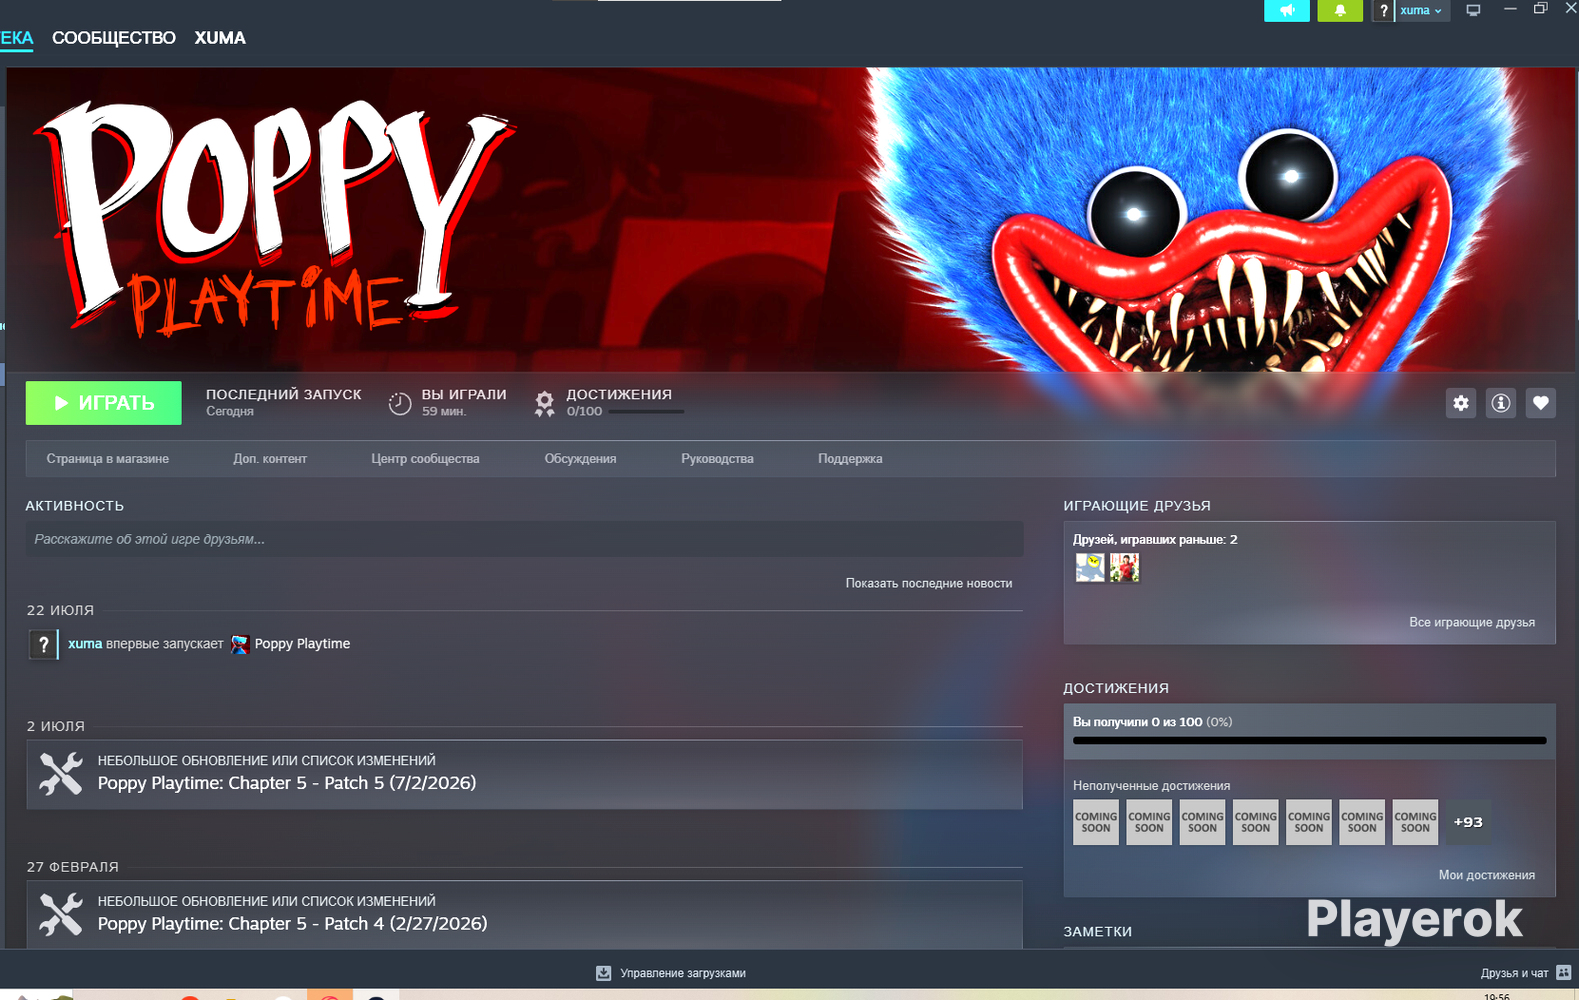1579x1000 pixels.
Task: Open the Центр сообщества tab
Action: coord(425,459)
